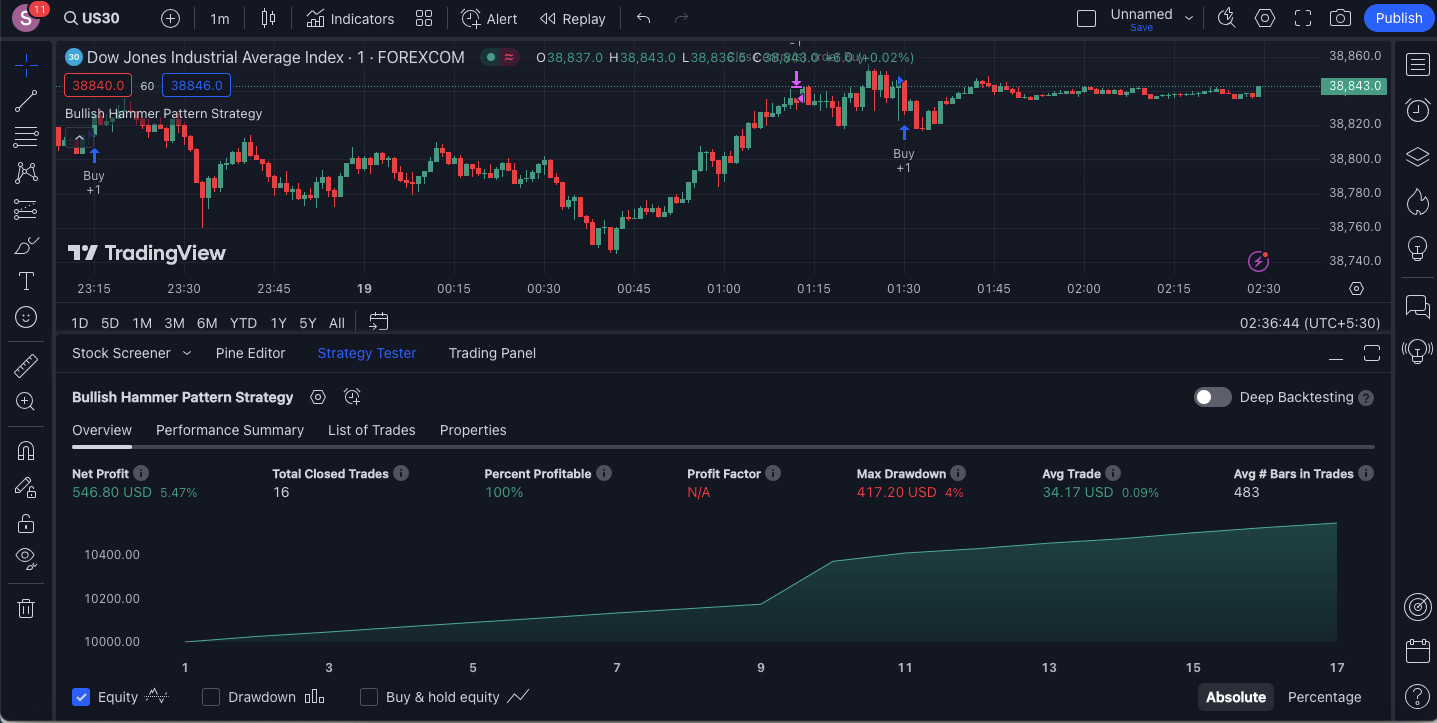Take a chart snapshot with camera icon
Viewport: 1437px width, 723px height.
tap(1340, 18)
